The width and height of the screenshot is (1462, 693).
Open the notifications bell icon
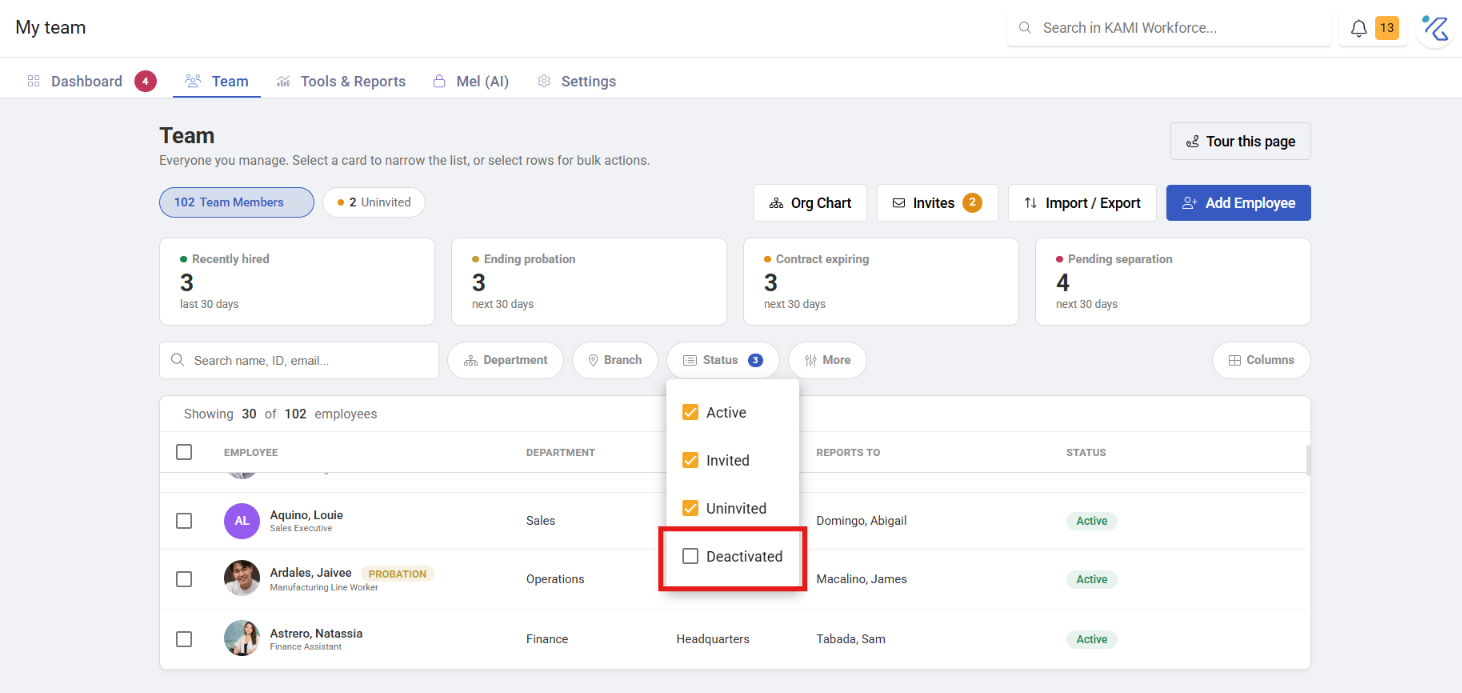[1358, 28]
